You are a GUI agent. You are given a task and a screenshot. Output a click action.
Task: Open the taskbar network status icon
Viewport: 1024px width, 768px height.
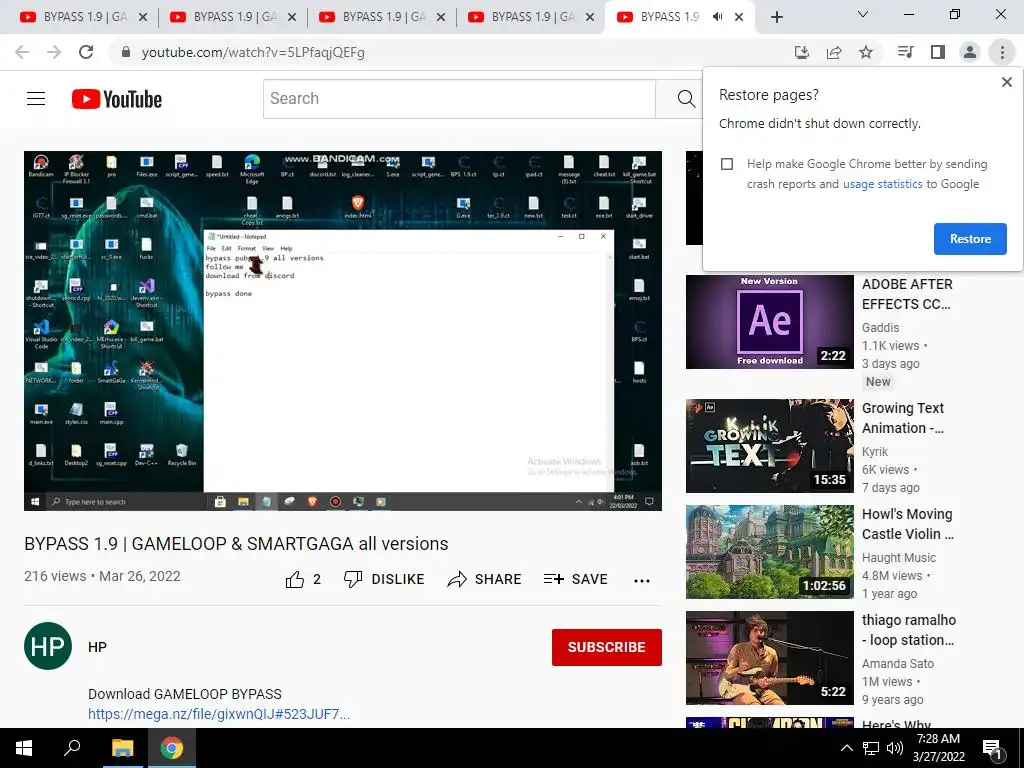pos(871,748)
